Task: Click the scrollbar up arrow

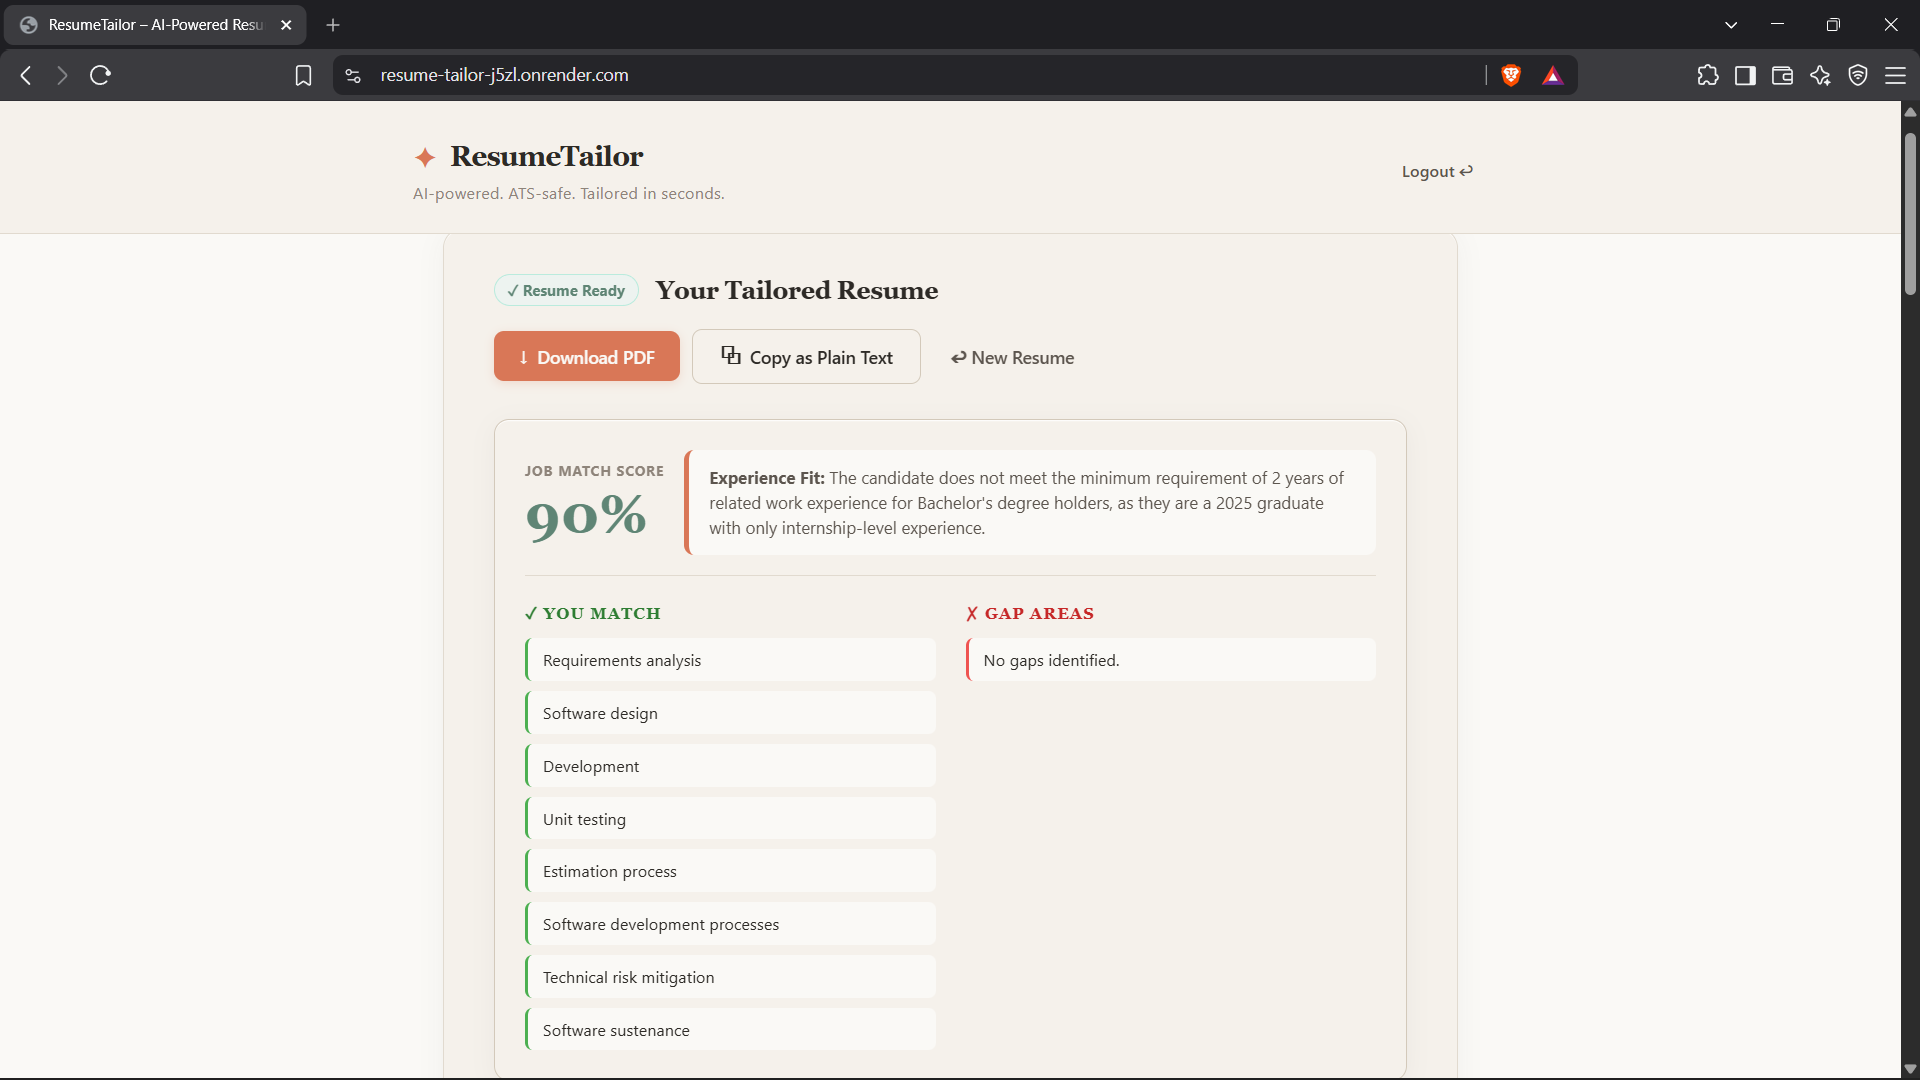Action: 1910,111
